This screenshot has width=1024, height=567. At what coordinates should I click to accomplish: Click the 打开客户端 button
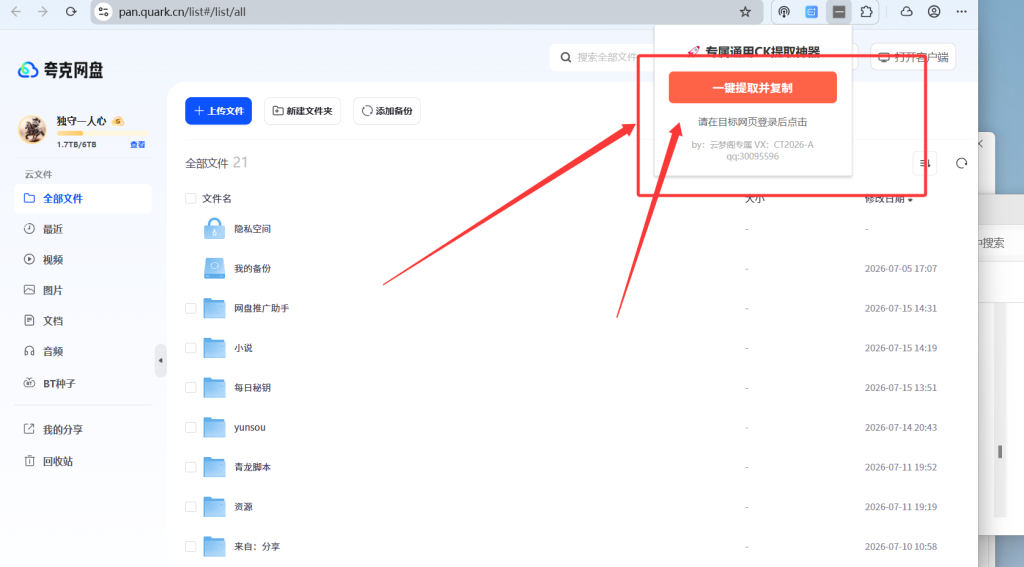(914, 57)
